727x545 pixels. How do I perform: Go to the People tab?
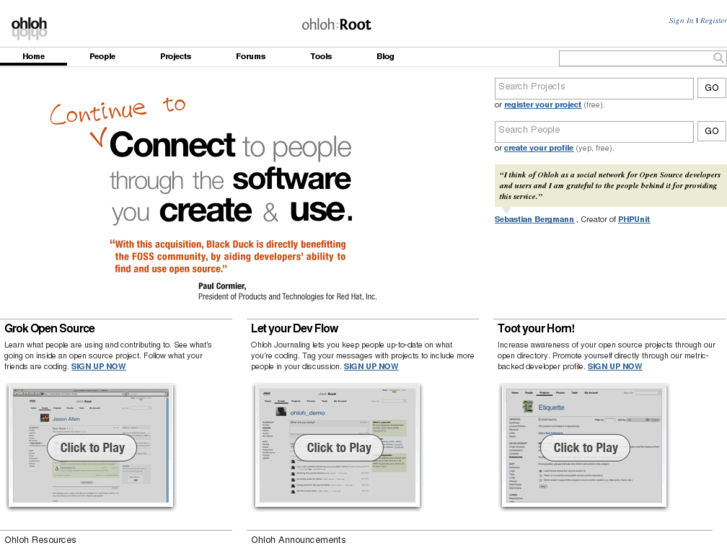102,56
